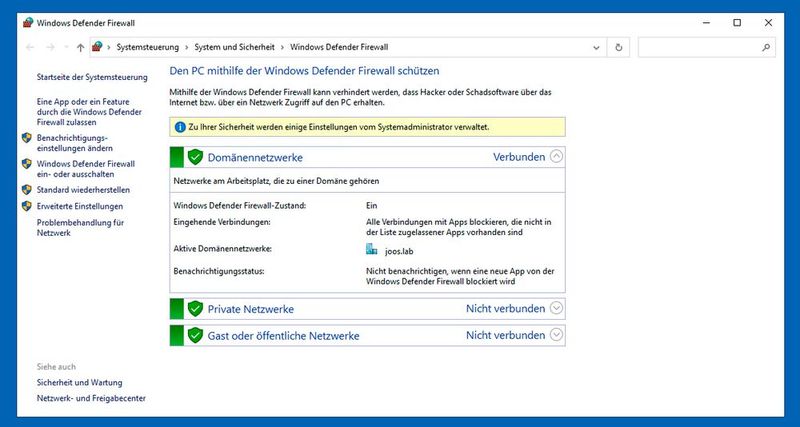Open Benachrichtigungseinstellungen ändern
800x427 pixels.
click(x=74, y=143)
